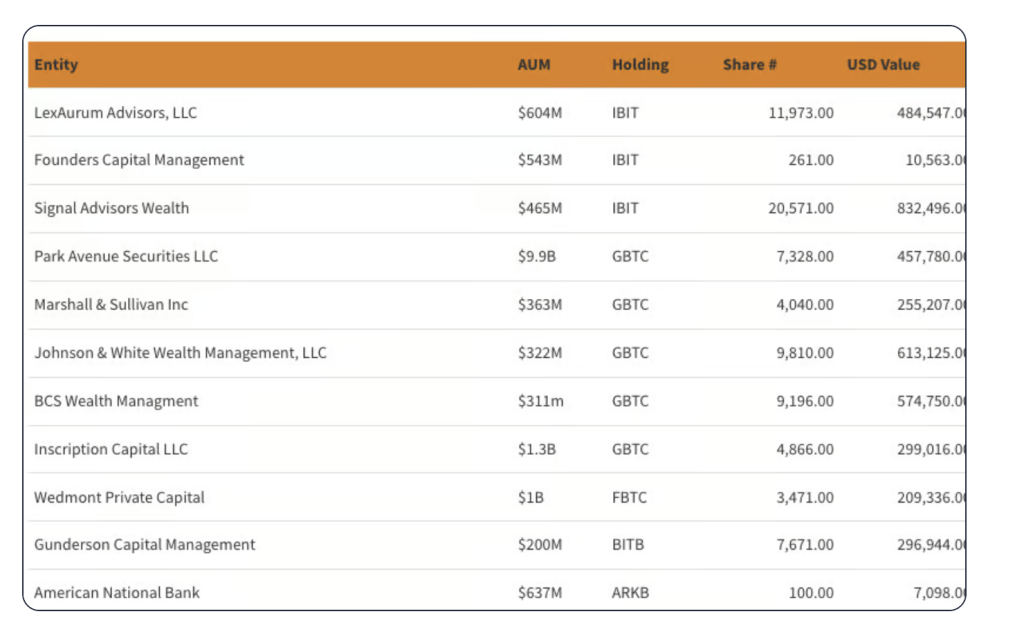Screen dimensions: 1024x643
Task: Click the AUM column header to sort
Action: coord(534,64)
